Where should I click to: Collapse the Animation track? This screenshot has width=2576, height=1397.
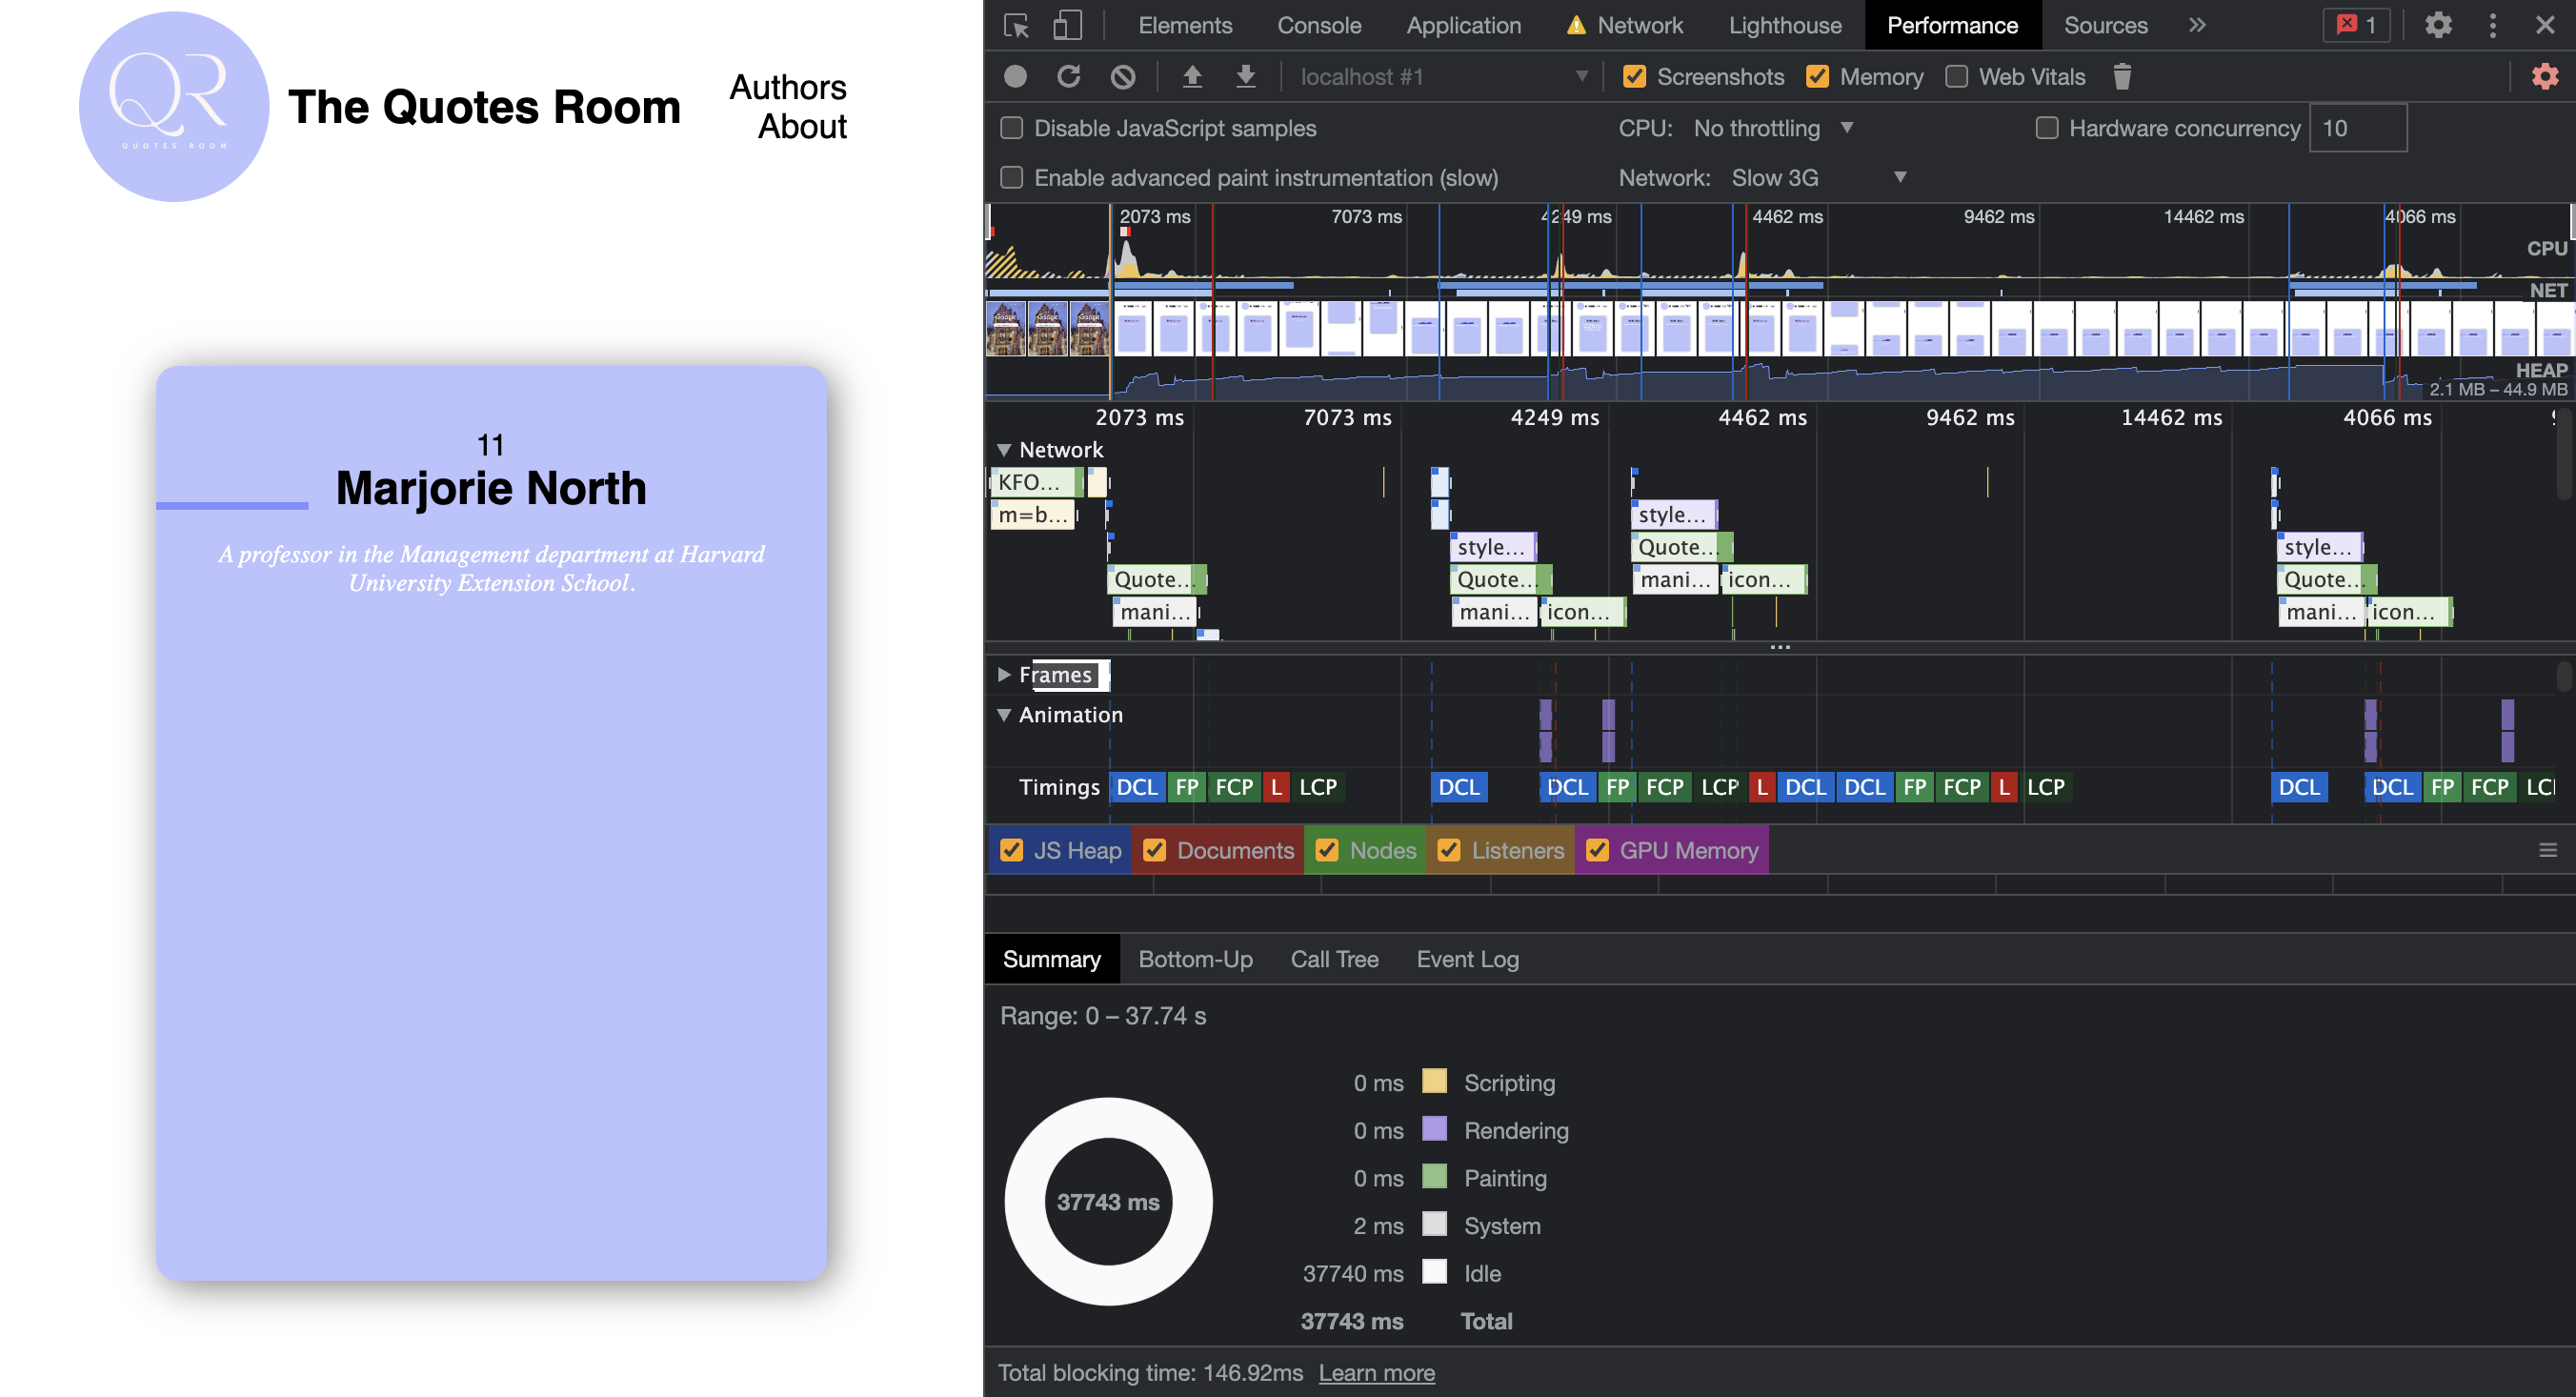(1004, 715)
